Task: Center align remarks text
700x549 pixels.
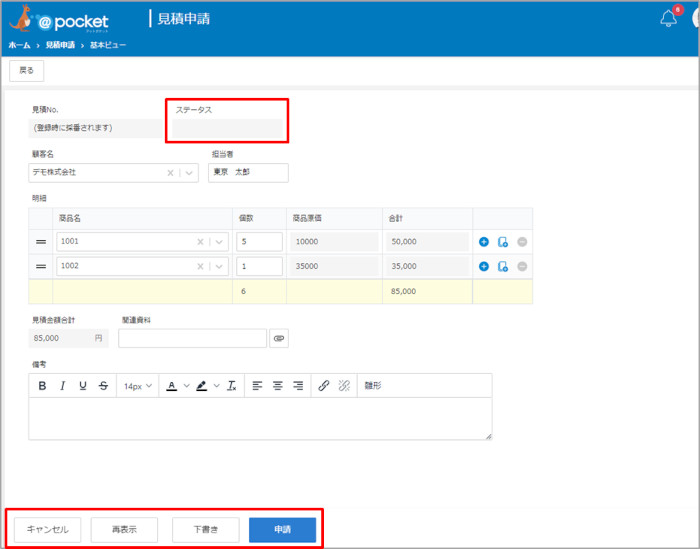Action: [278, 386]
